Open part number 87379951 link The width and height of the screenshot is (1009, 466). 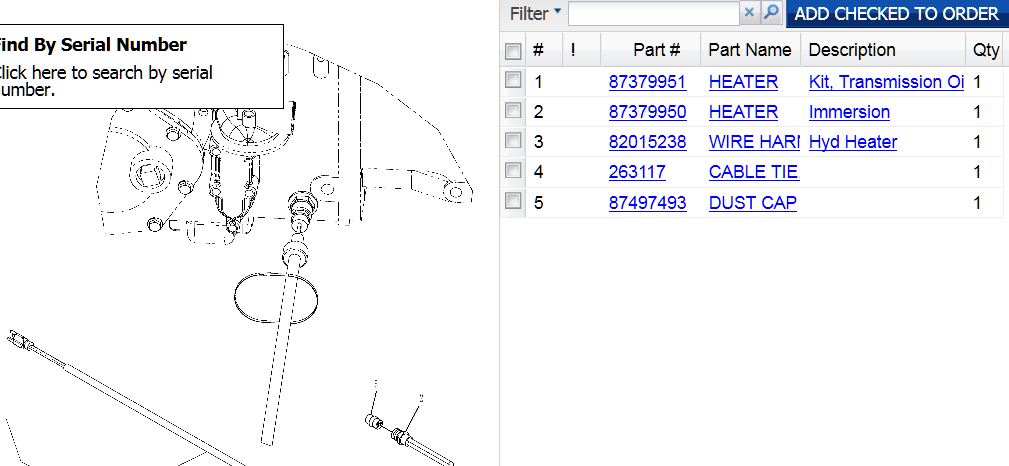point(647,82)
